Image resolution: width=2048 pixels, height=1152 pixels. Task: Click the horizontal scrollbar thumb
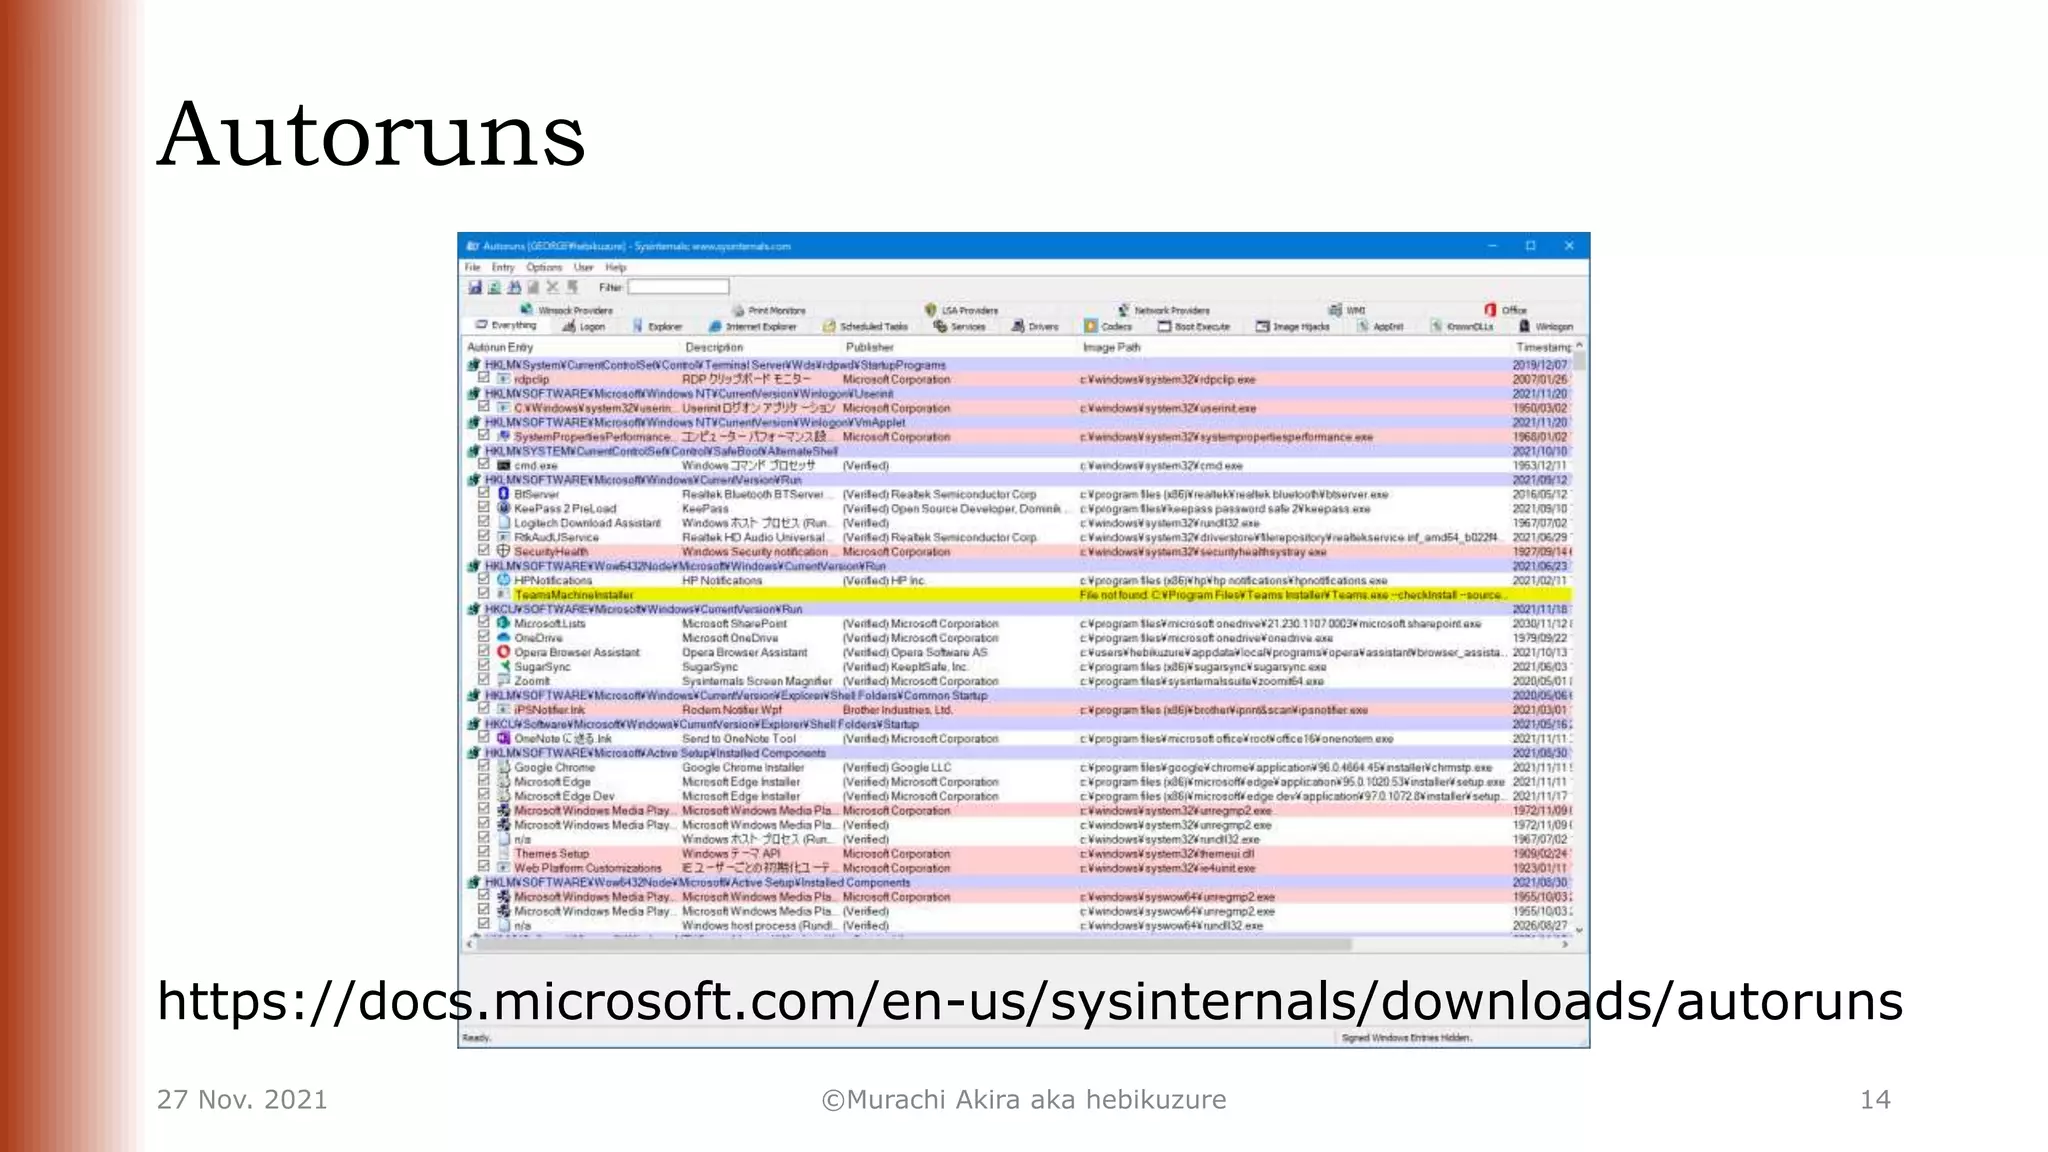pos(912,944)
